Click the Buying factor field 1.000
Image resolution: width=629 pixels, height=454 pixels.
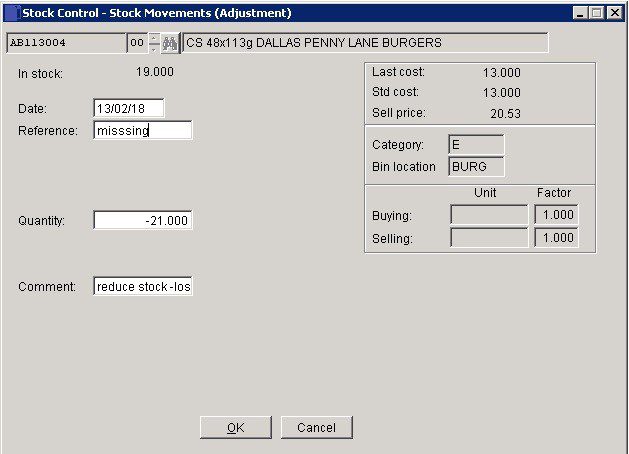pos(556,215)
